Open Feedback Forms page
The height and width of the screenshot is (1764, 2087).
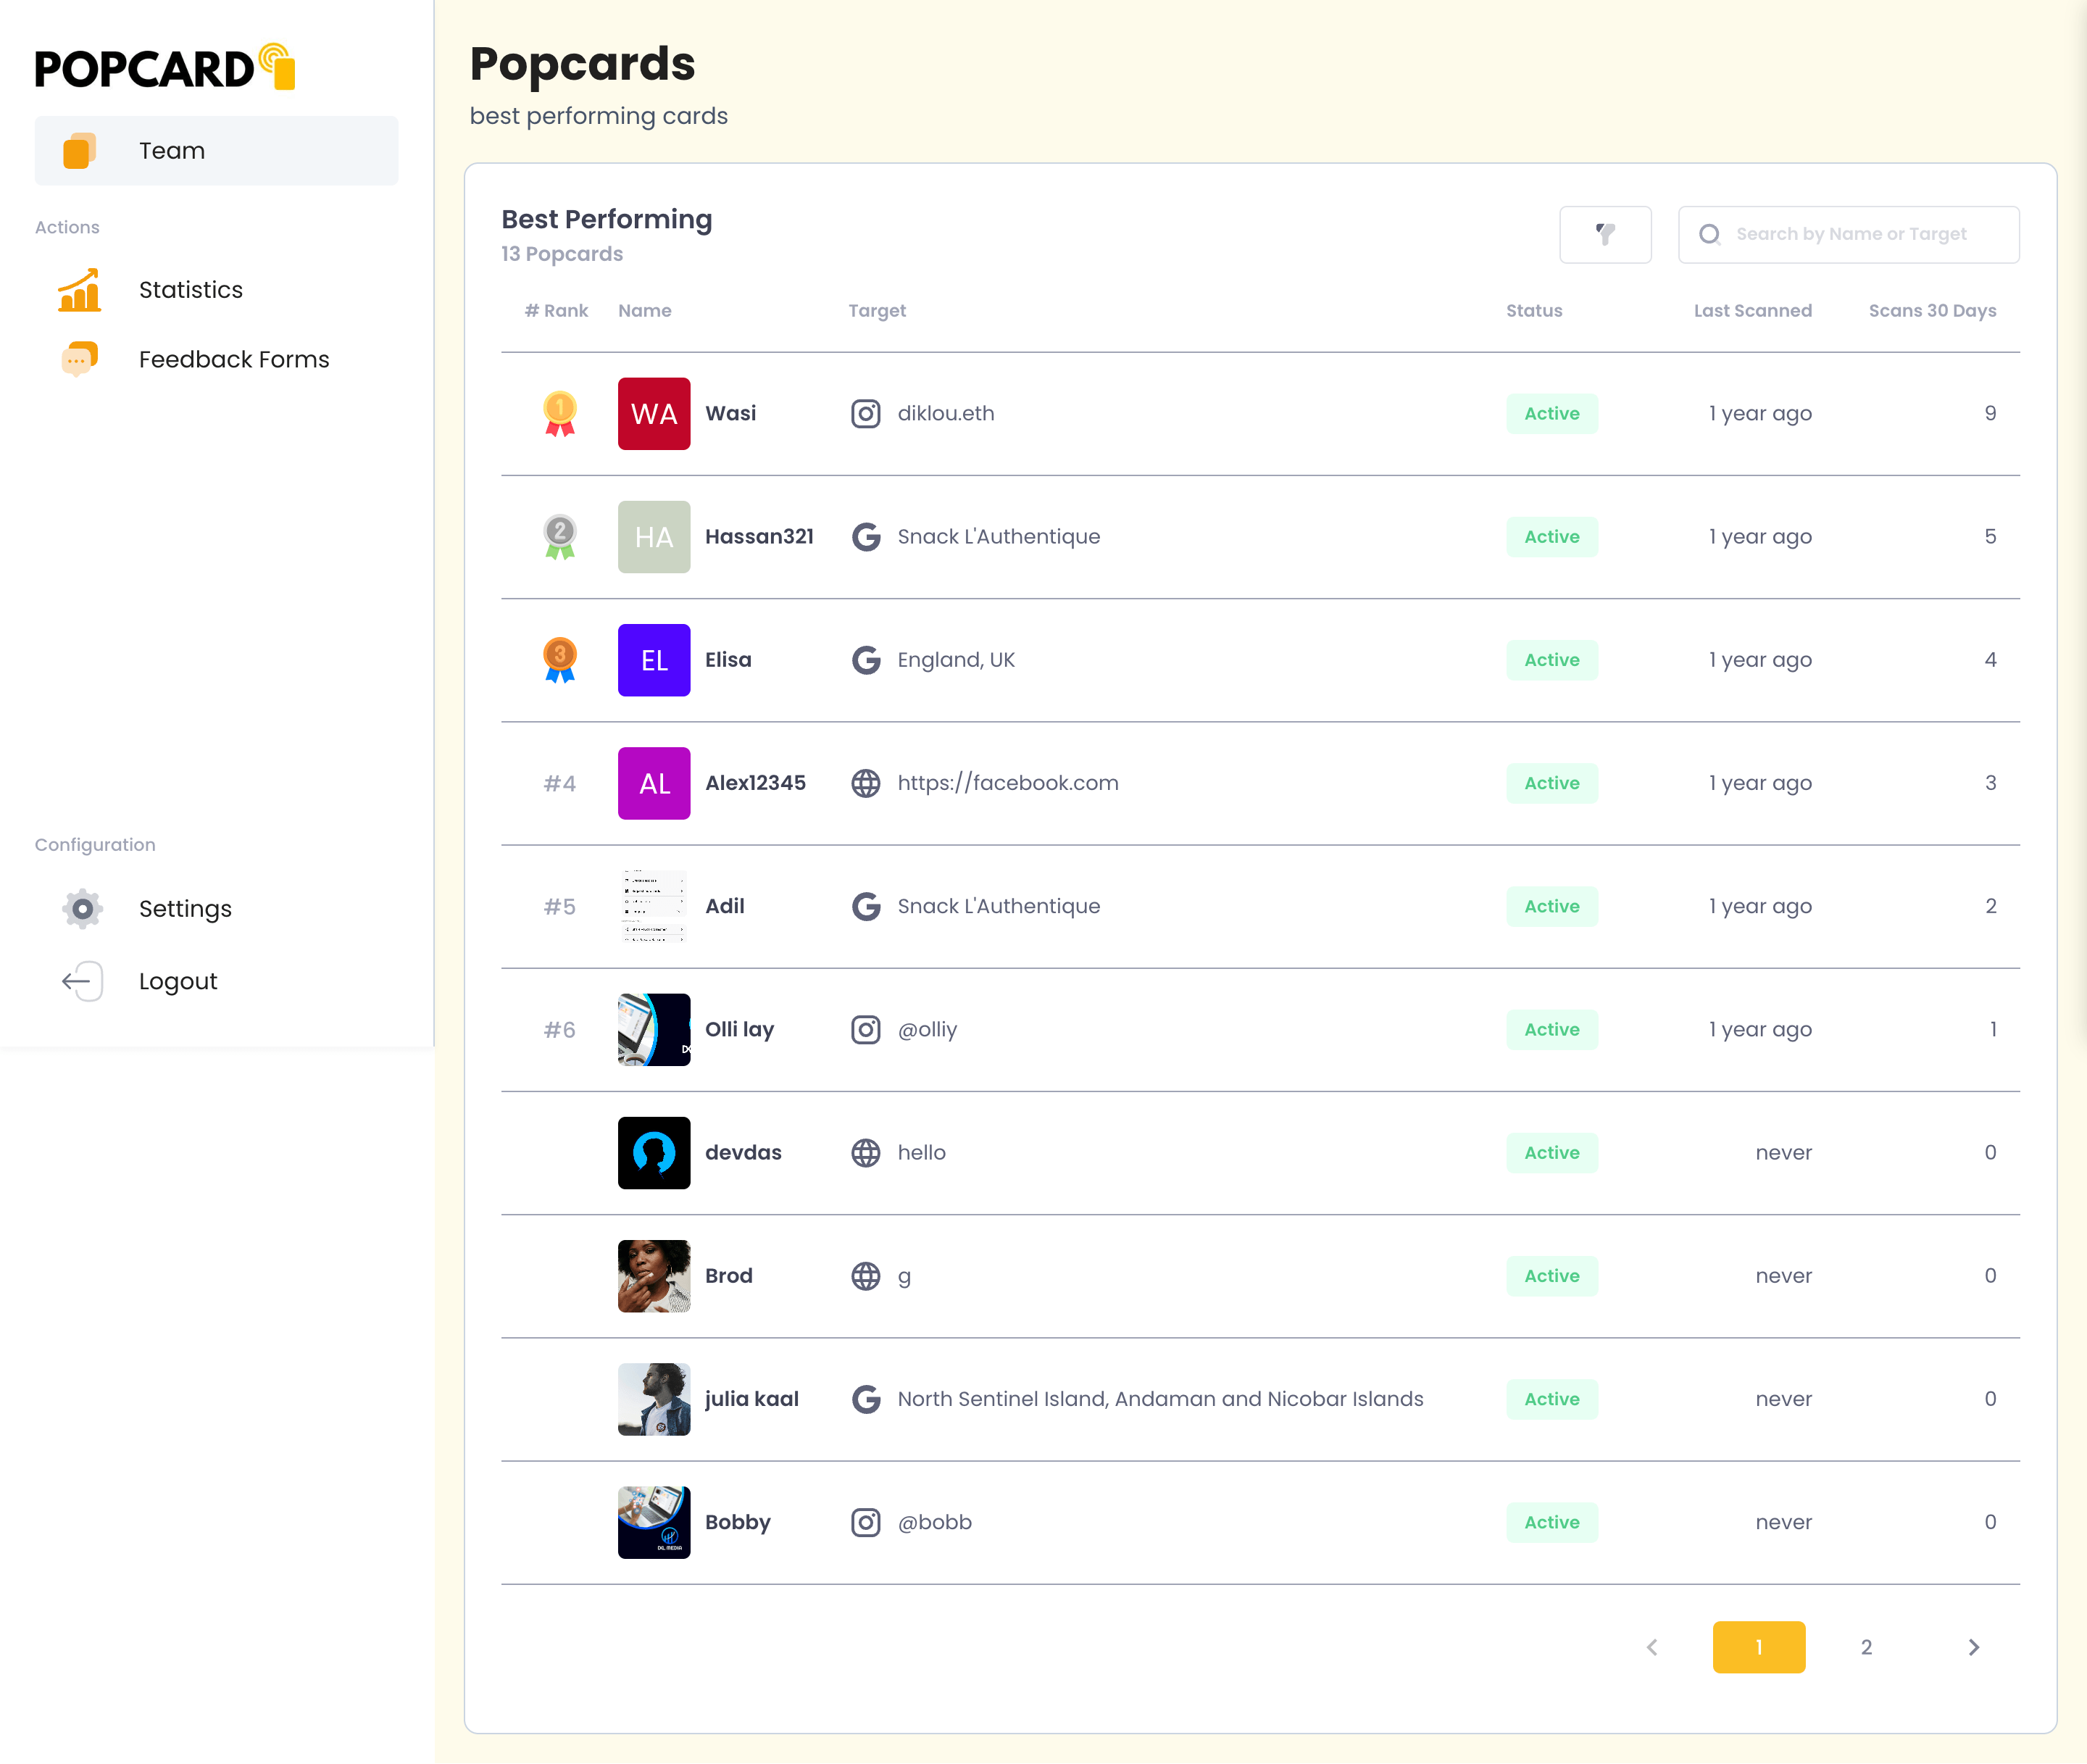[233, 359]
